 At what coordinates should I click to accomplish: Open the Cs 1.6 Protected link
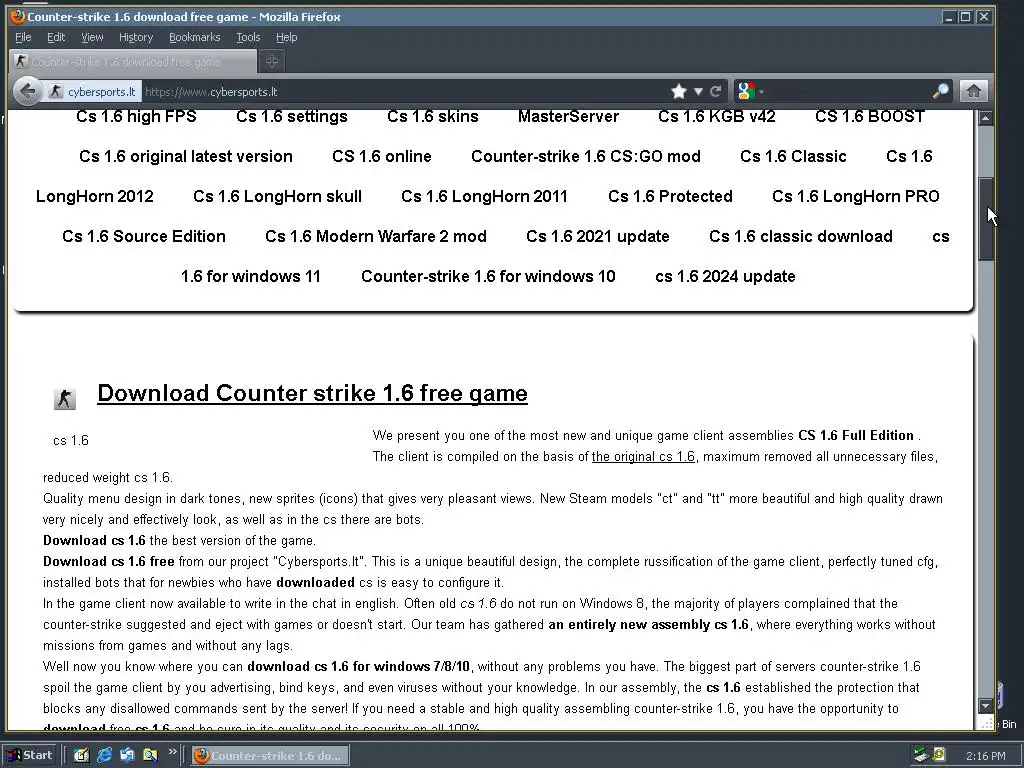click(x=670, y=196)
